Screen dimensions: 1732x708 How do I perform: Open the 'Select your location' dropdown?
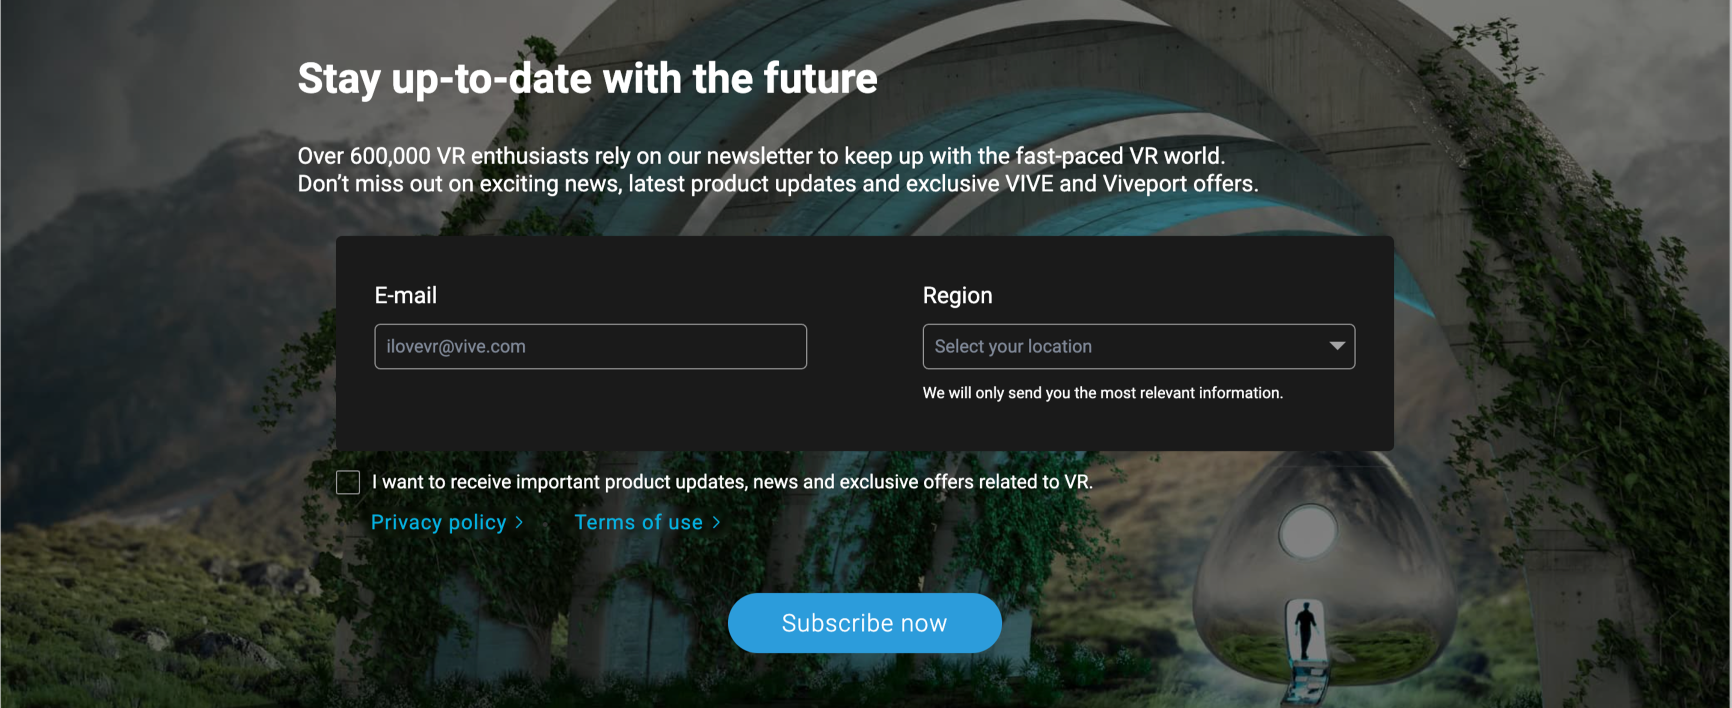click(x=1139, y=346)
